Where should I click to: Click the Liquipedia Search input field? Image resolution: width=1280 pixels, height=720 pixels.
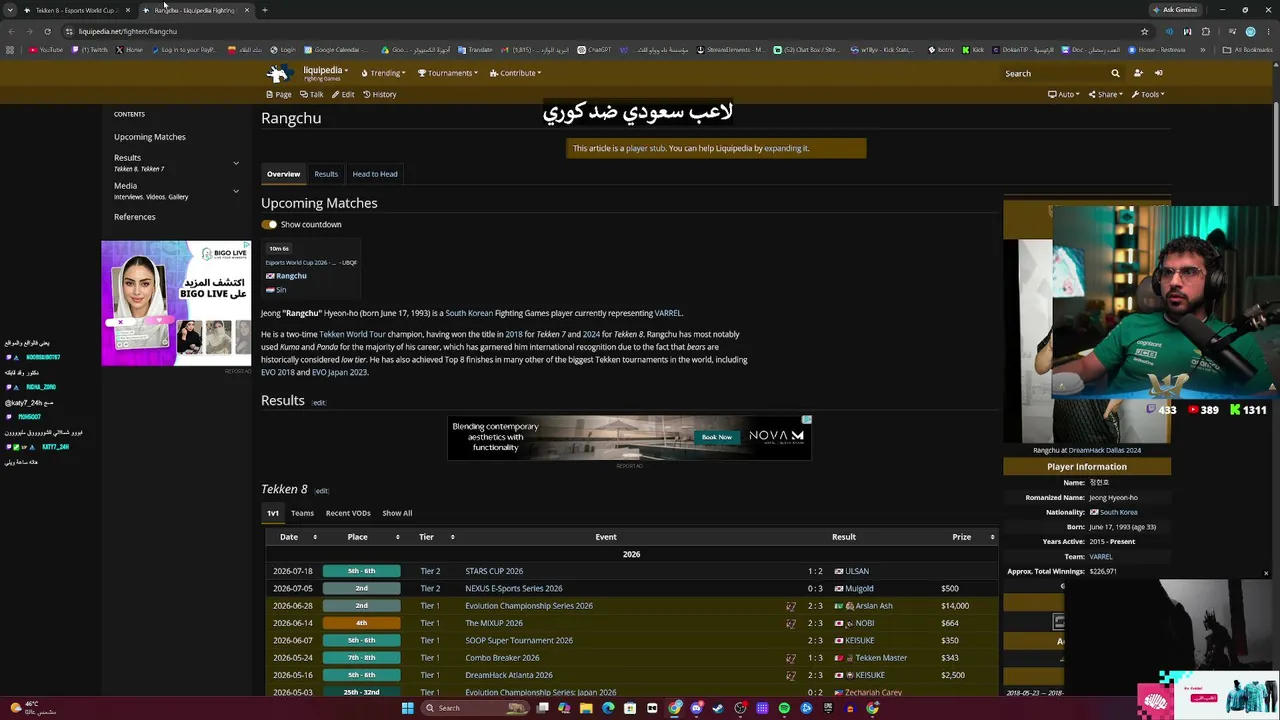tap(1055, 73)
